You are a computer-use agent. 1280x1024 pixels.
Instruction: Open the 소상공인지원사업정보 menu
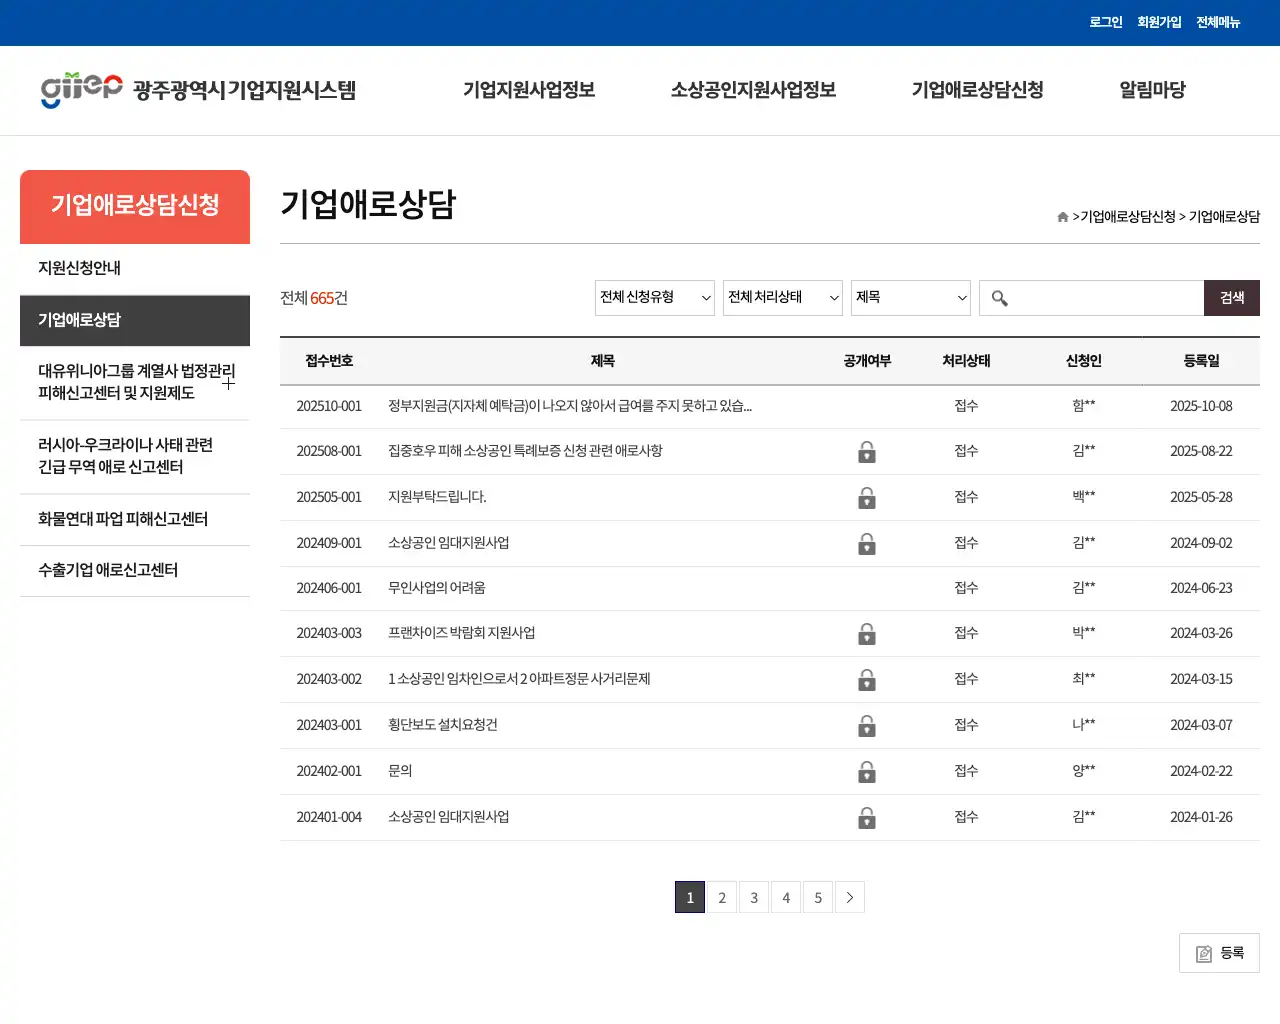(752, 90)
